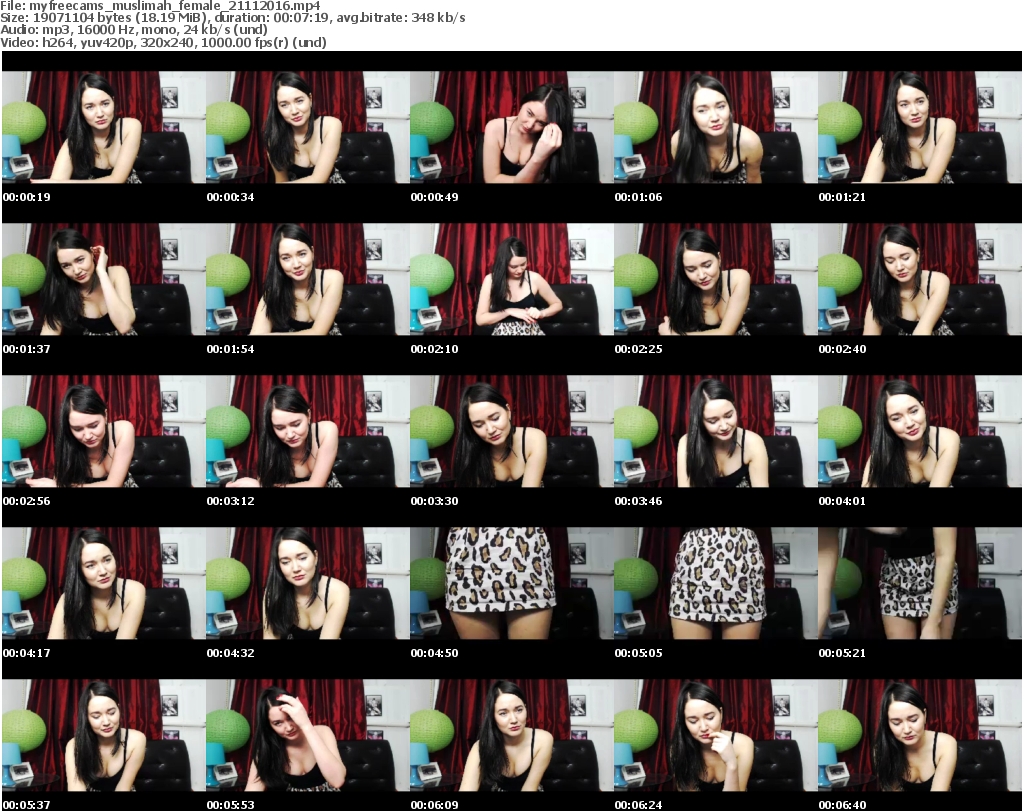Click the thumbnail frame stamped 00:02:25
Image resolution: width=1024 pixels, height=811 pixels.
(x=716, y=279)
